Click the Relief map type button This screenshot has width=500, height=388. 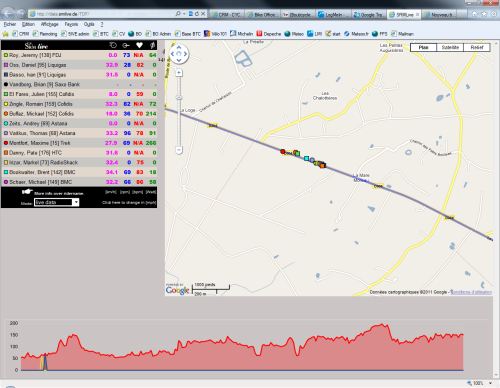(x=477, y=47)
